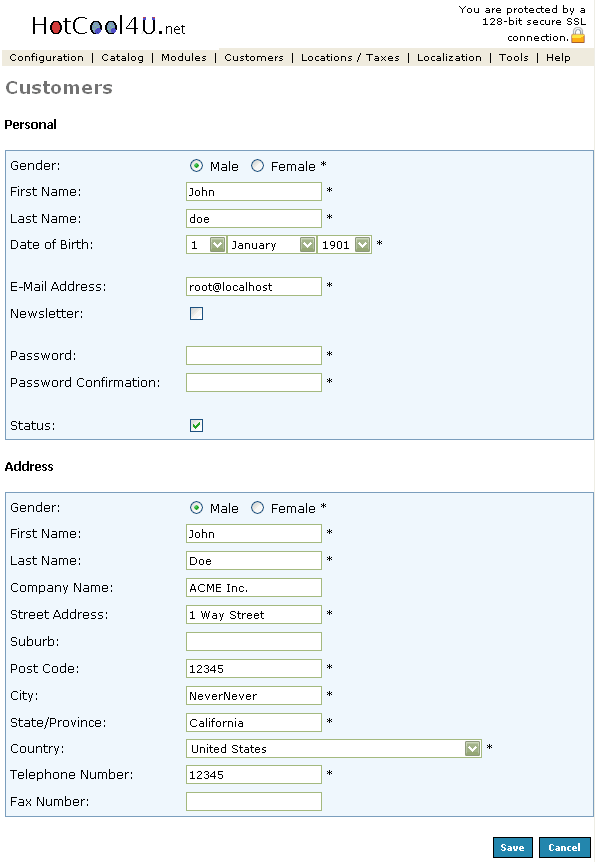Open the Catalog menu
Image resolution: width=600 pixels, height=862 pixels.
[x=122, y=58]
